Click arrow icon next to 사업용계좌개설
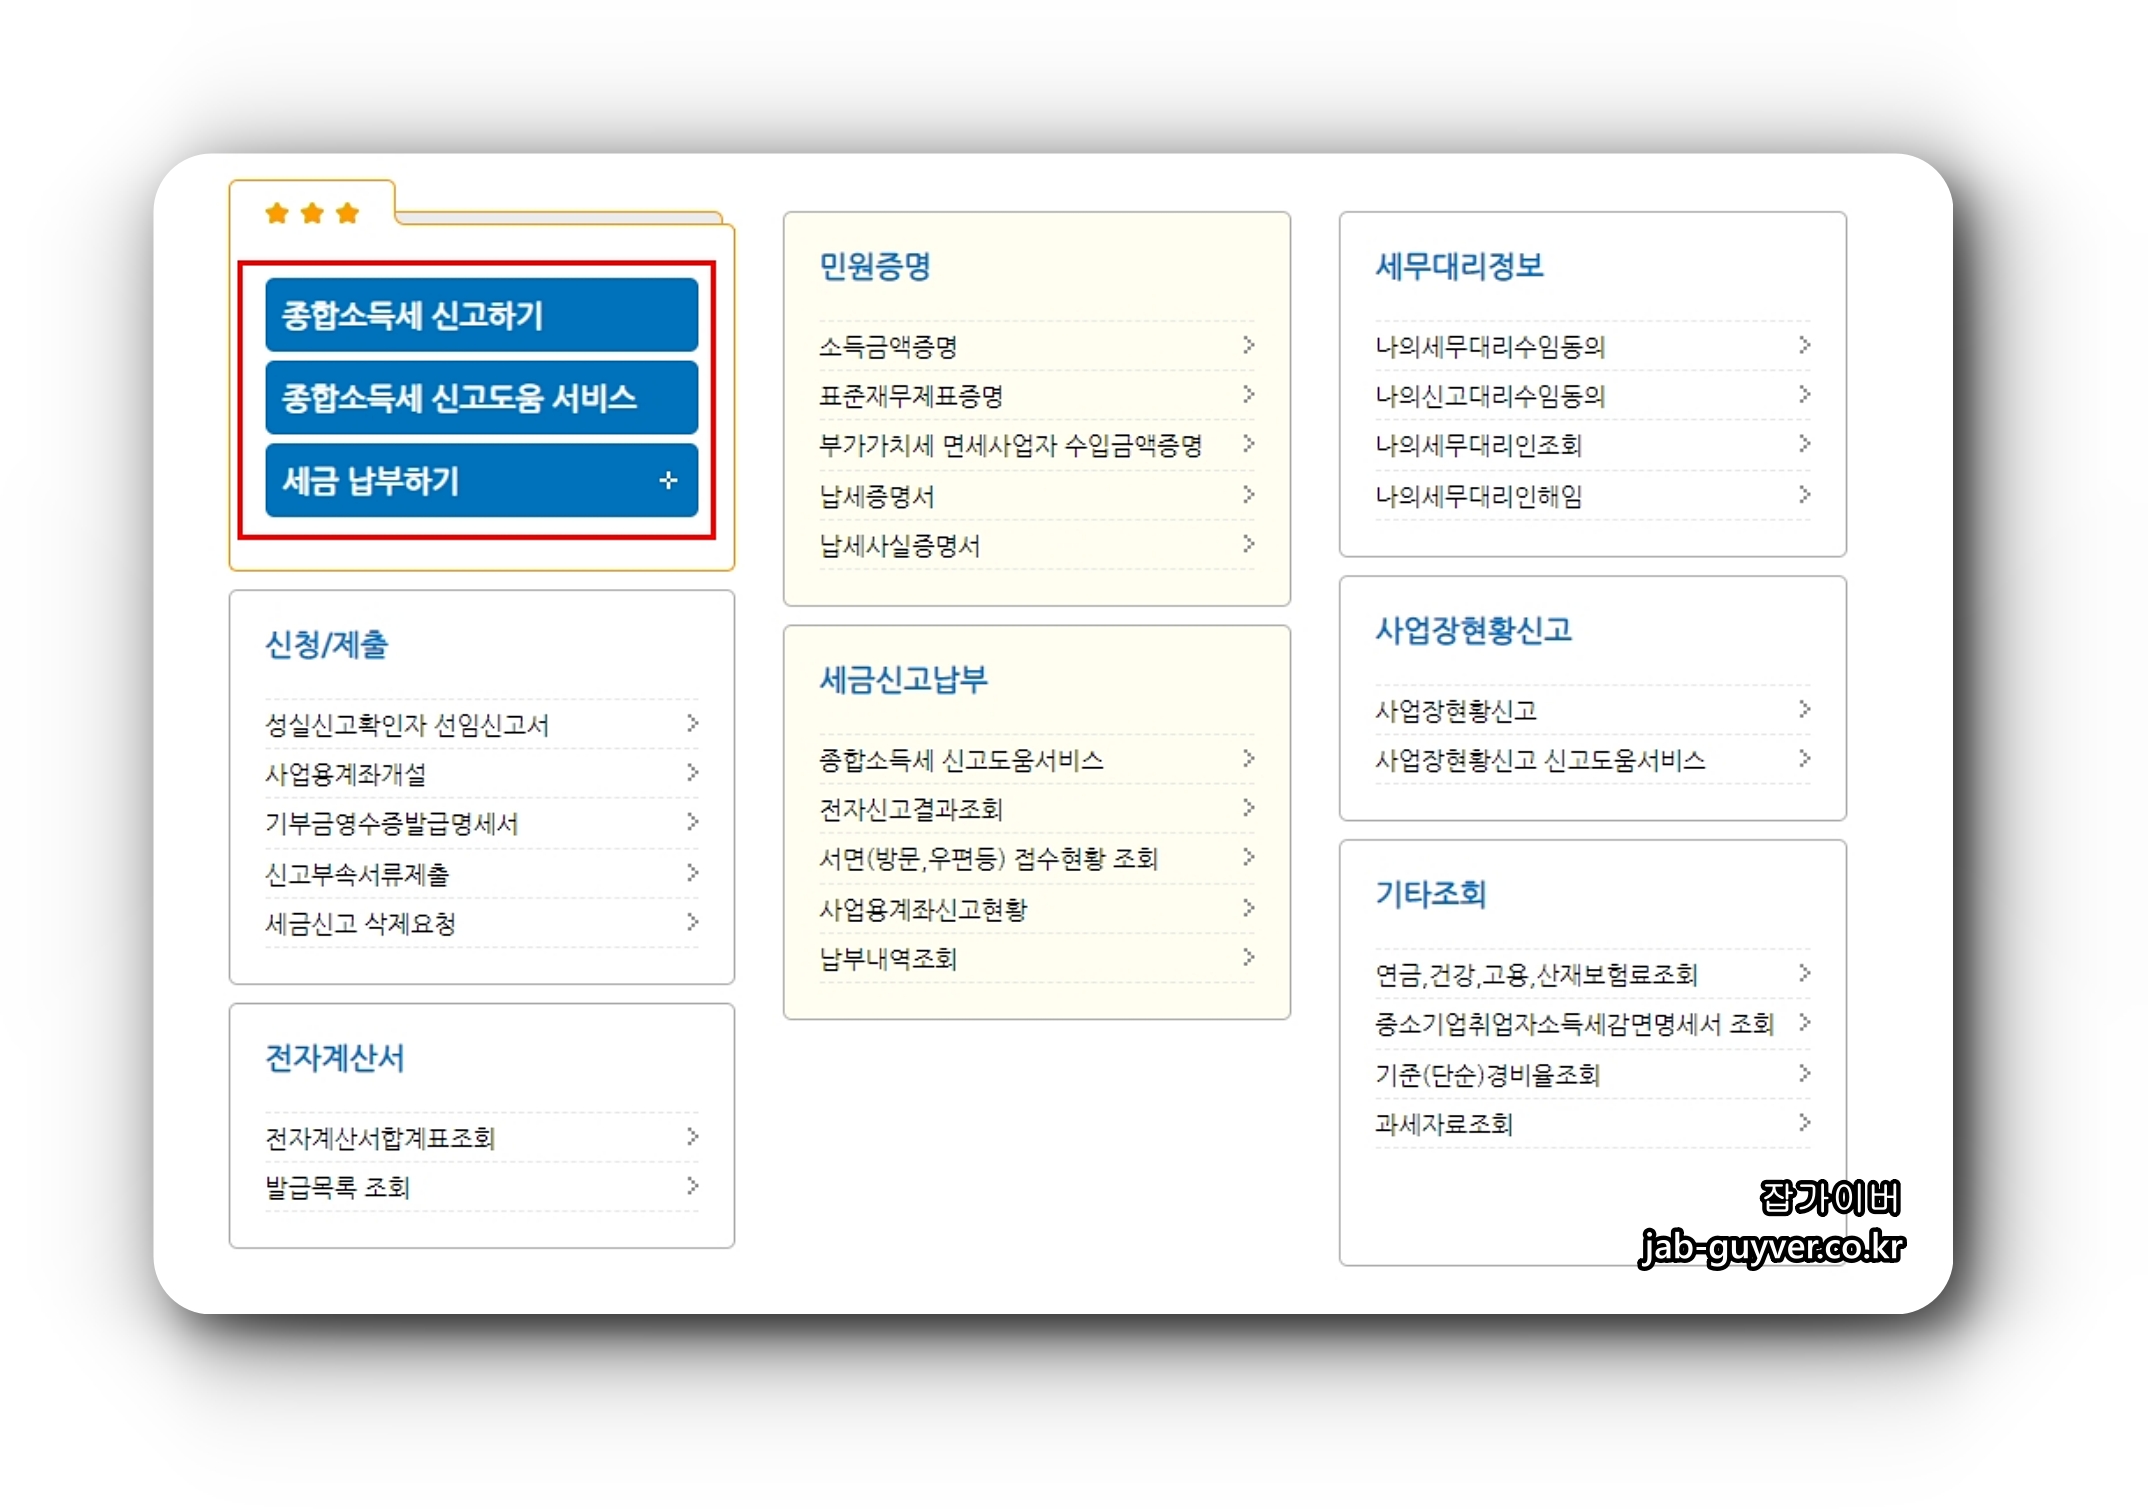2148x1509 pixels. pyautogui.click(x=692, y=773)
